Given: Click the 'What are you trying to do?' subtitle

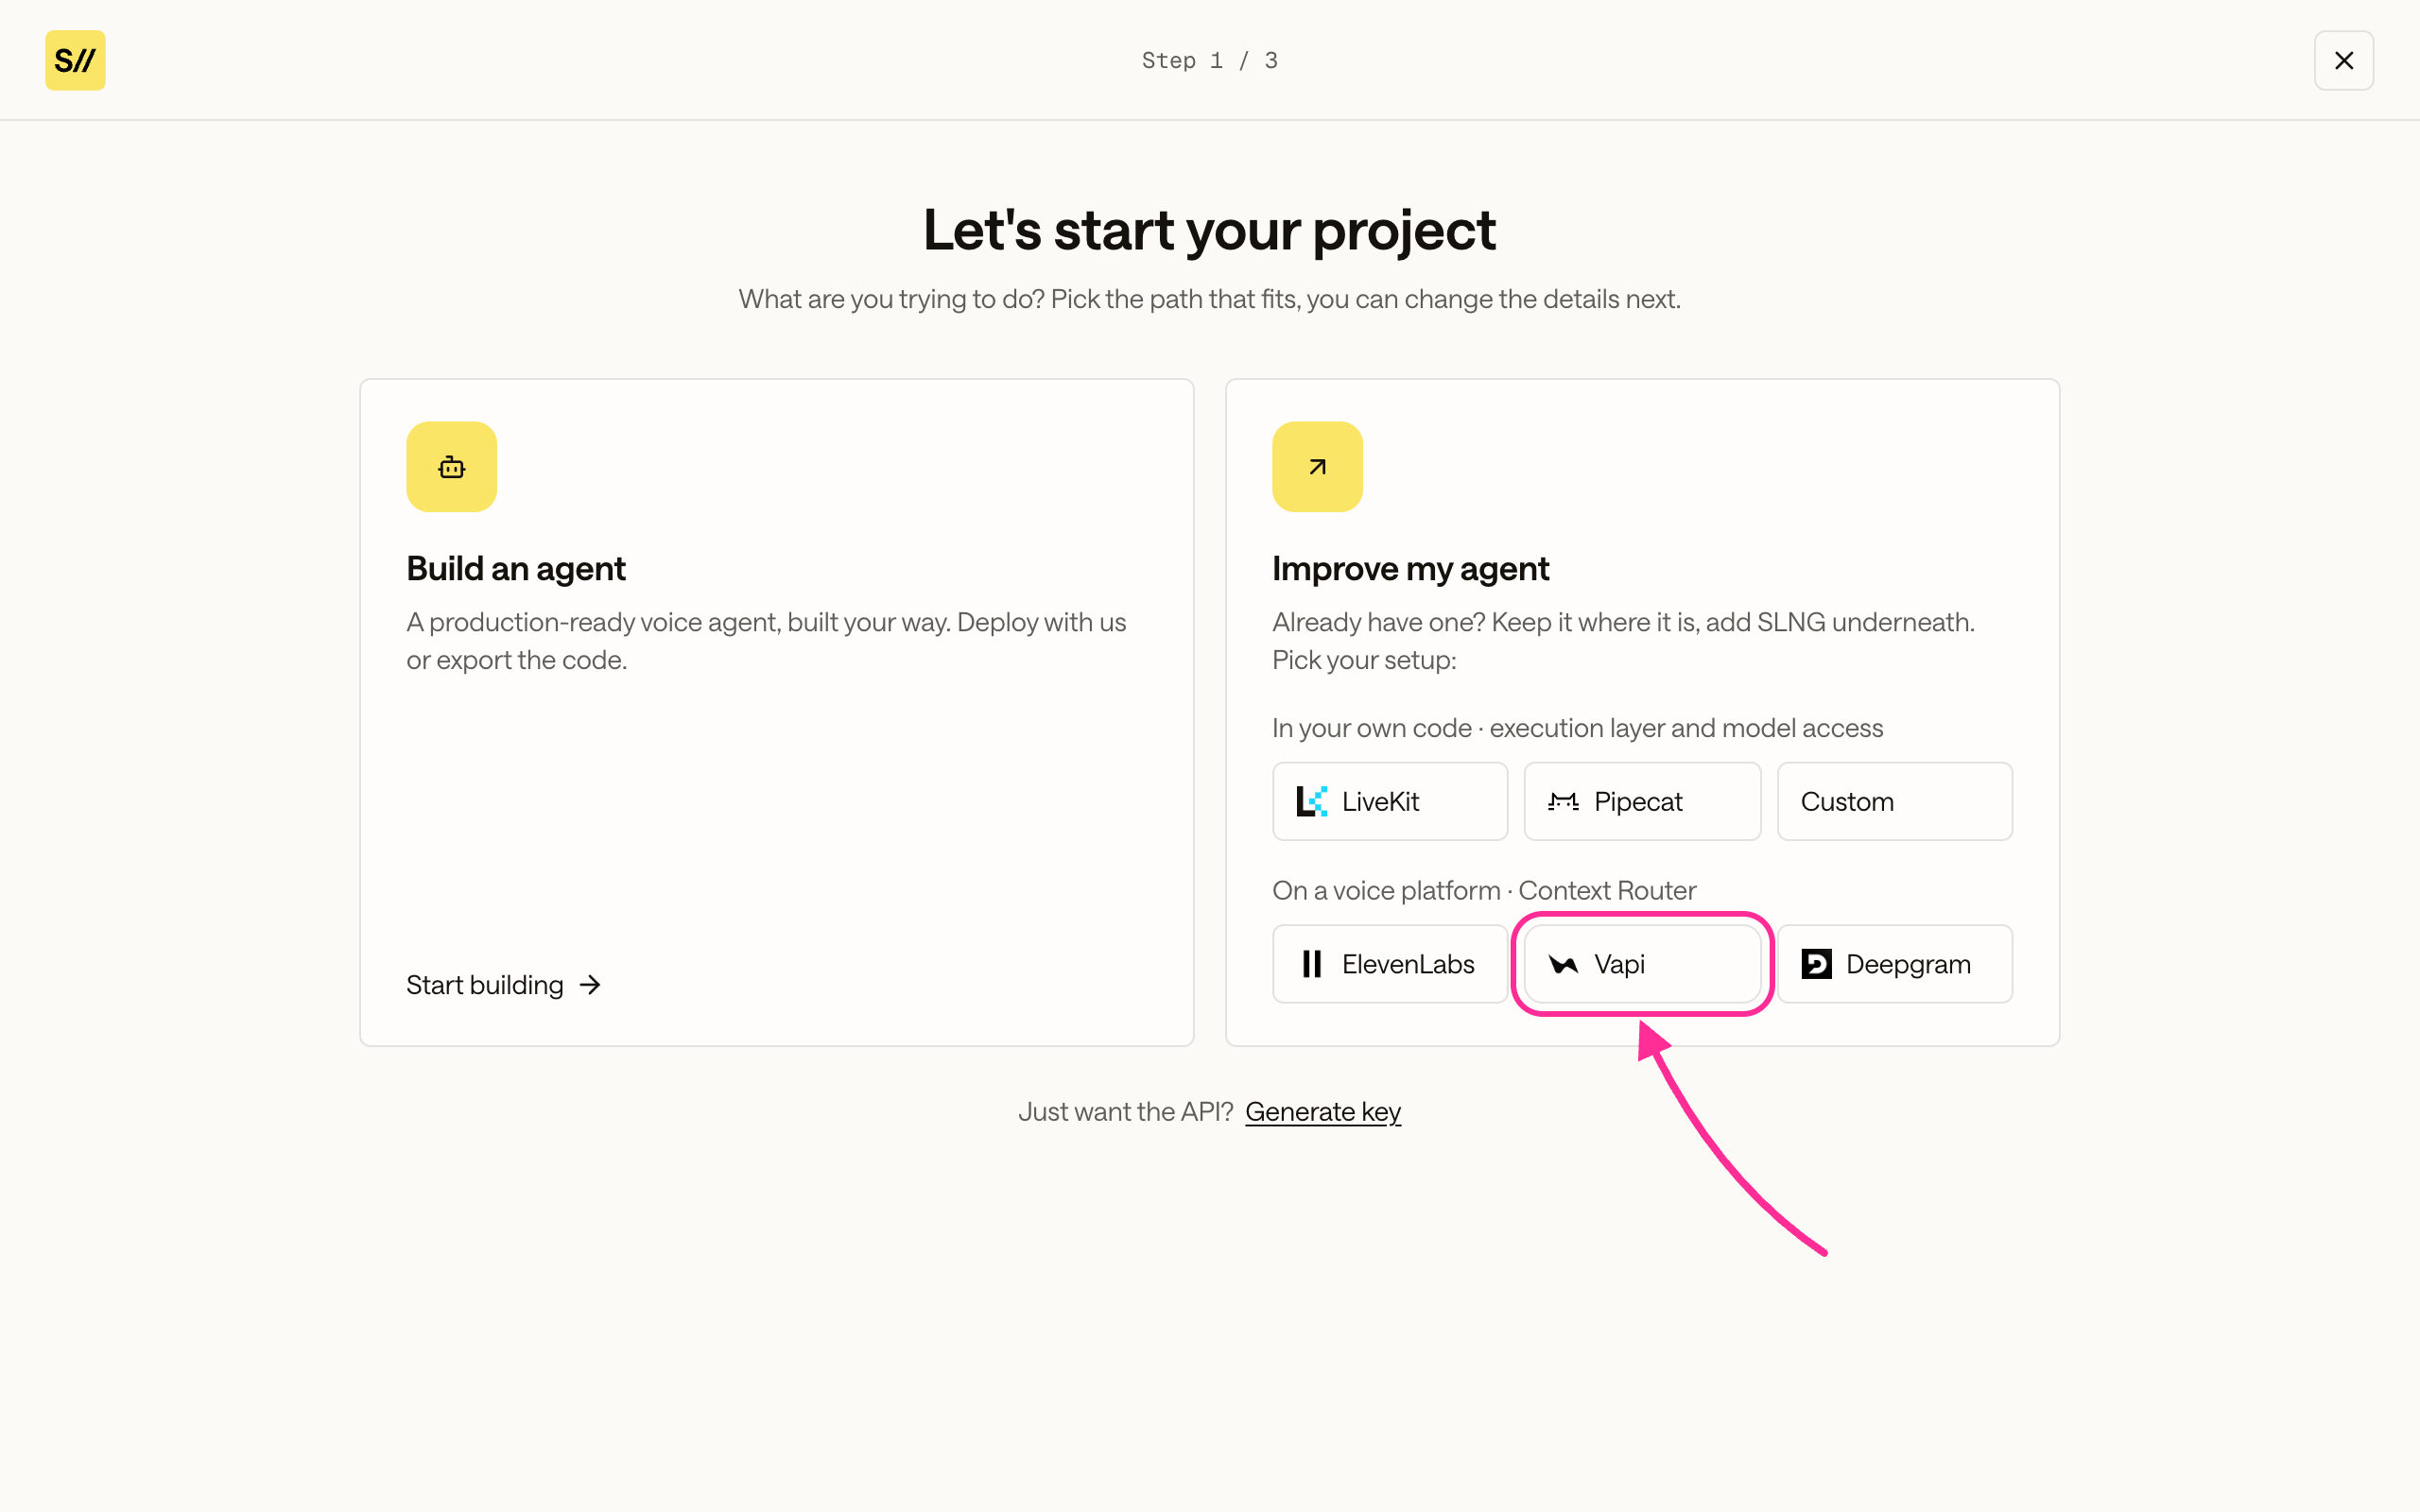Looking at the screenshot, I should [1210, 299].
